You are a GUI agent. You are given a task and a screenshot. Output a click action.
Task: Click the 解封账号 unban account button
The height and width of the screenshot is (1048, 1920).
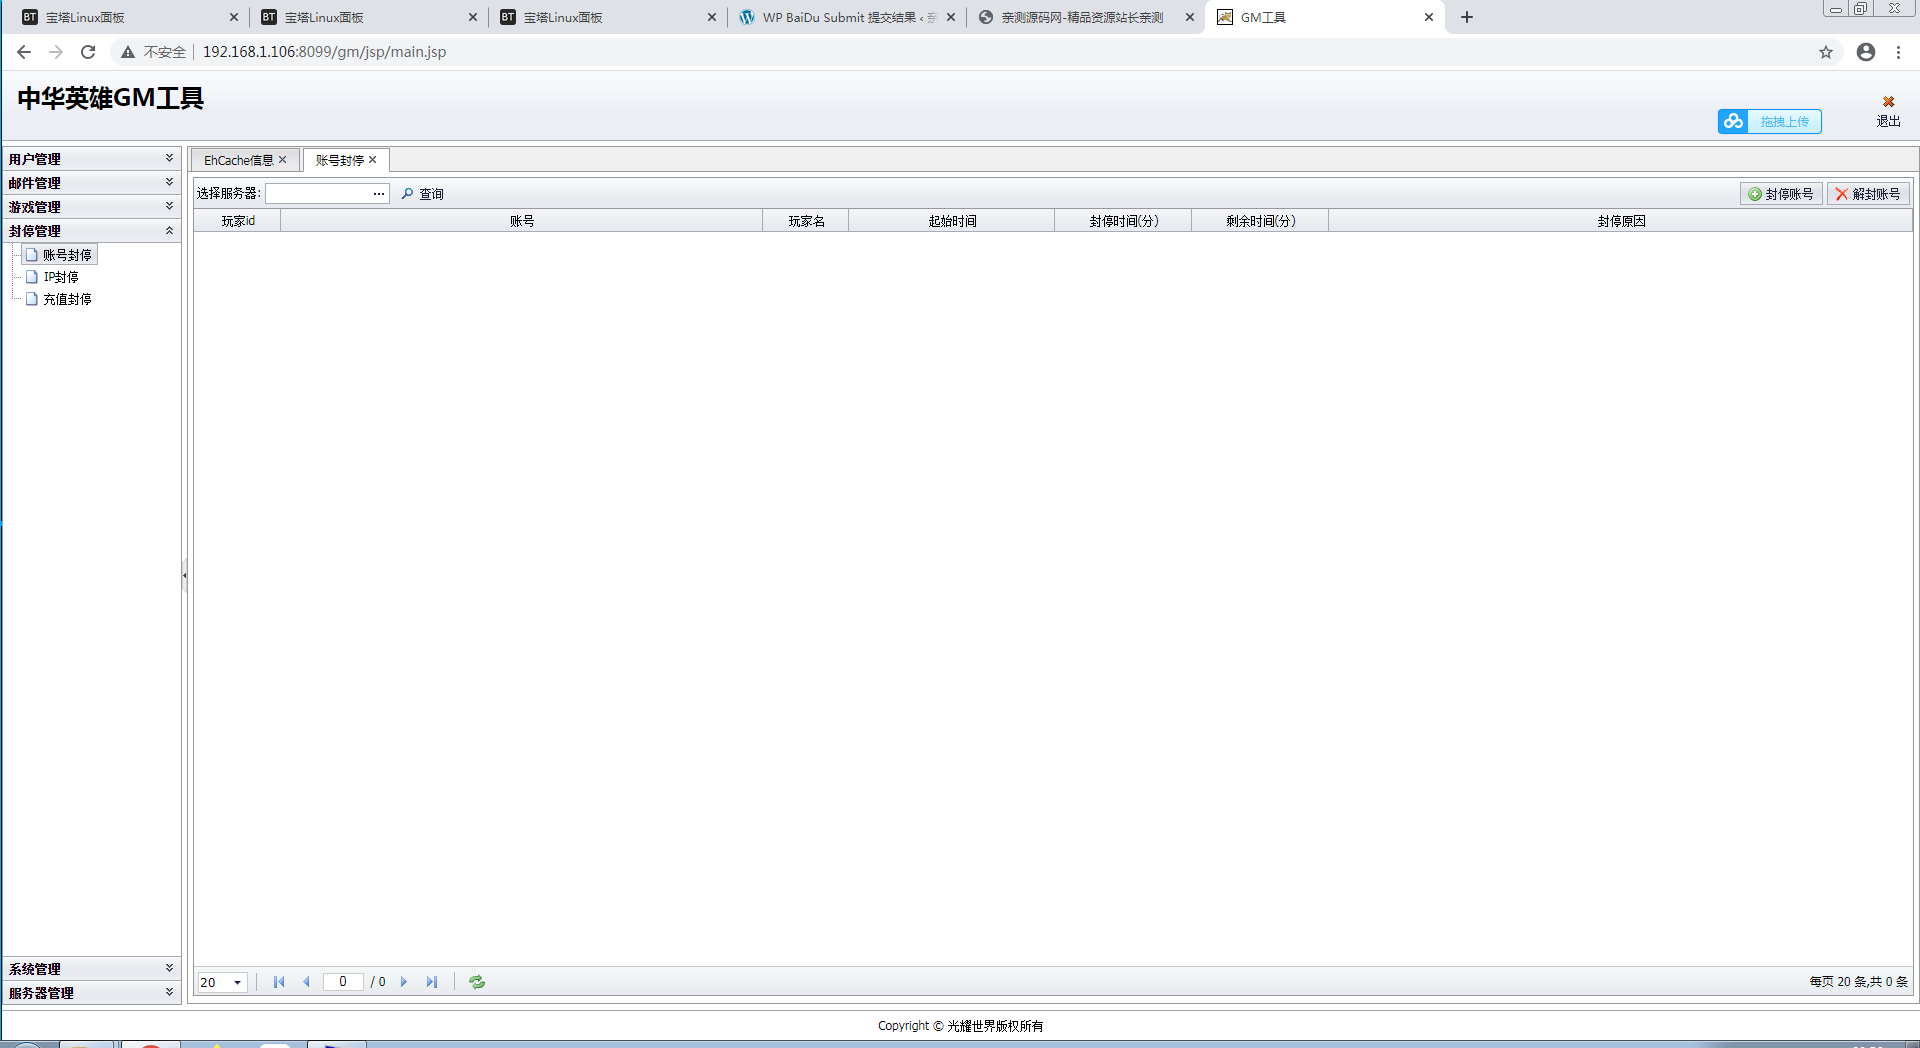[1868, 194]
